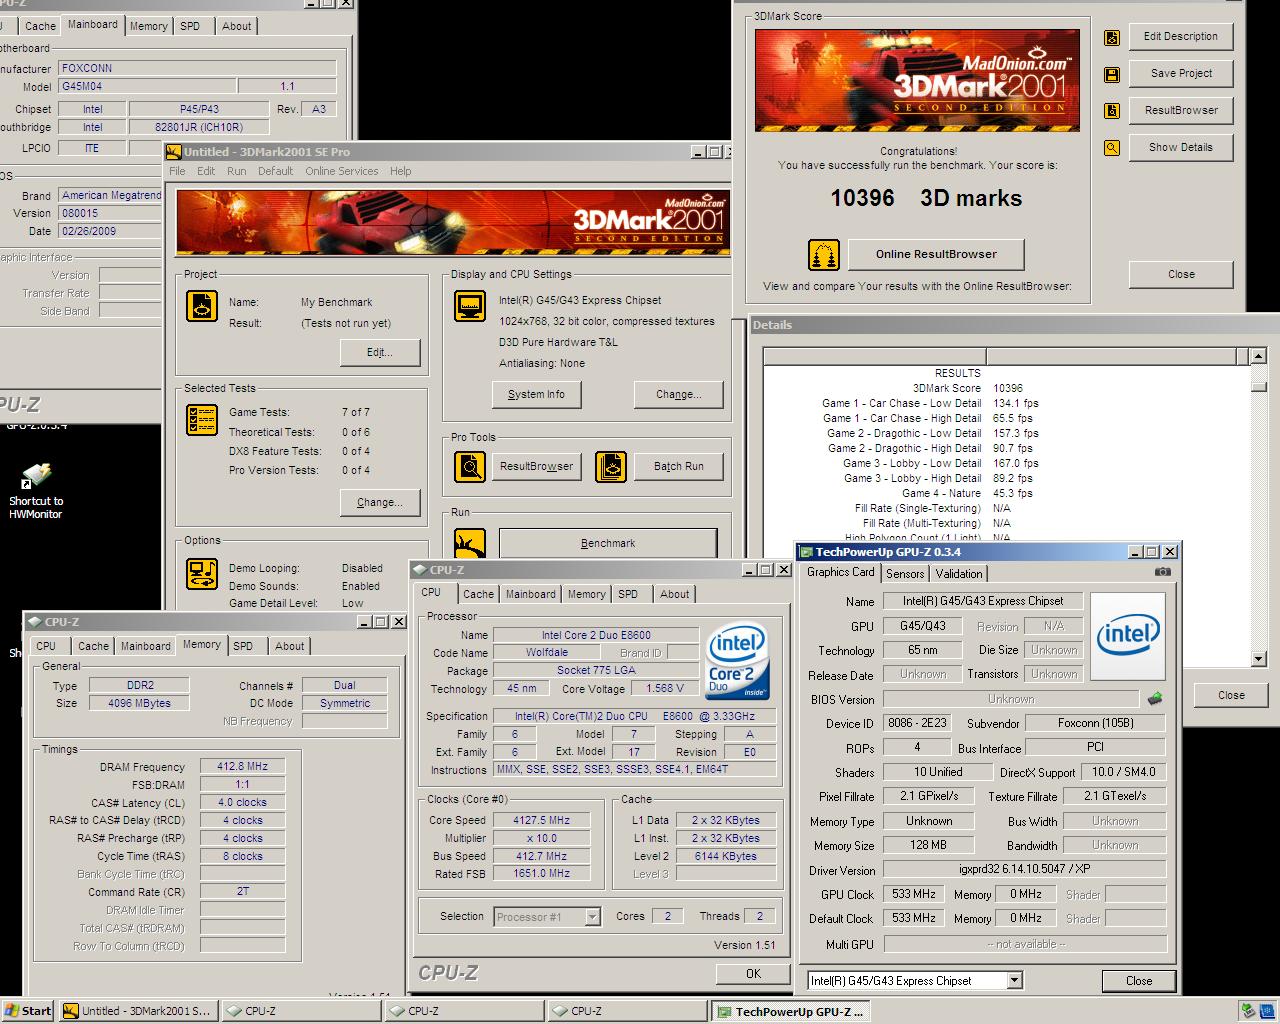Open the File menu in 3DMark2001
This screenshot has height=1024, width=1280.
(177, 171)
